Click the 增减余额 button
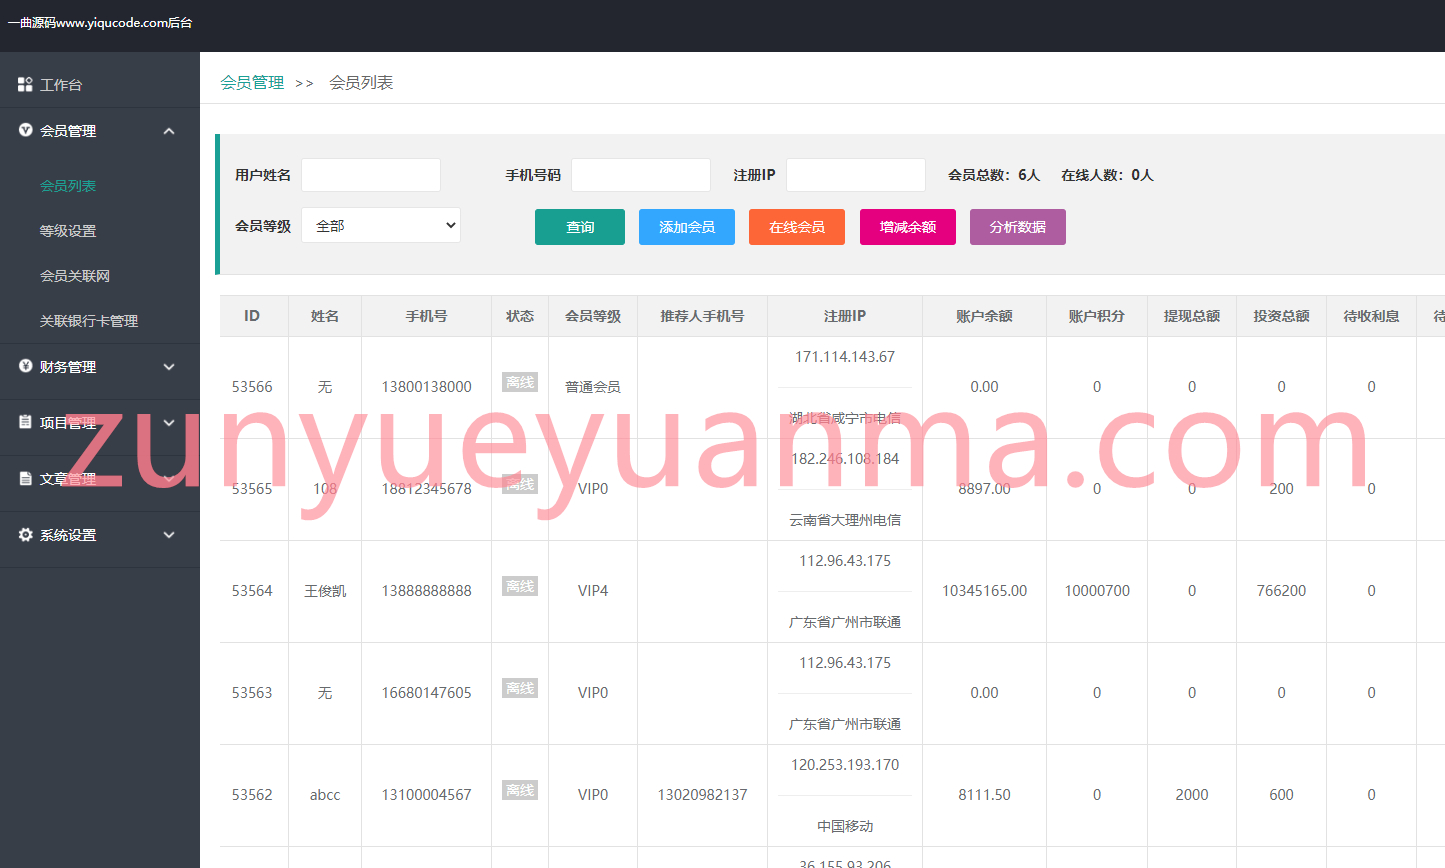The image size is (1445, 868). pyautogui.click(x=908, y=227)
